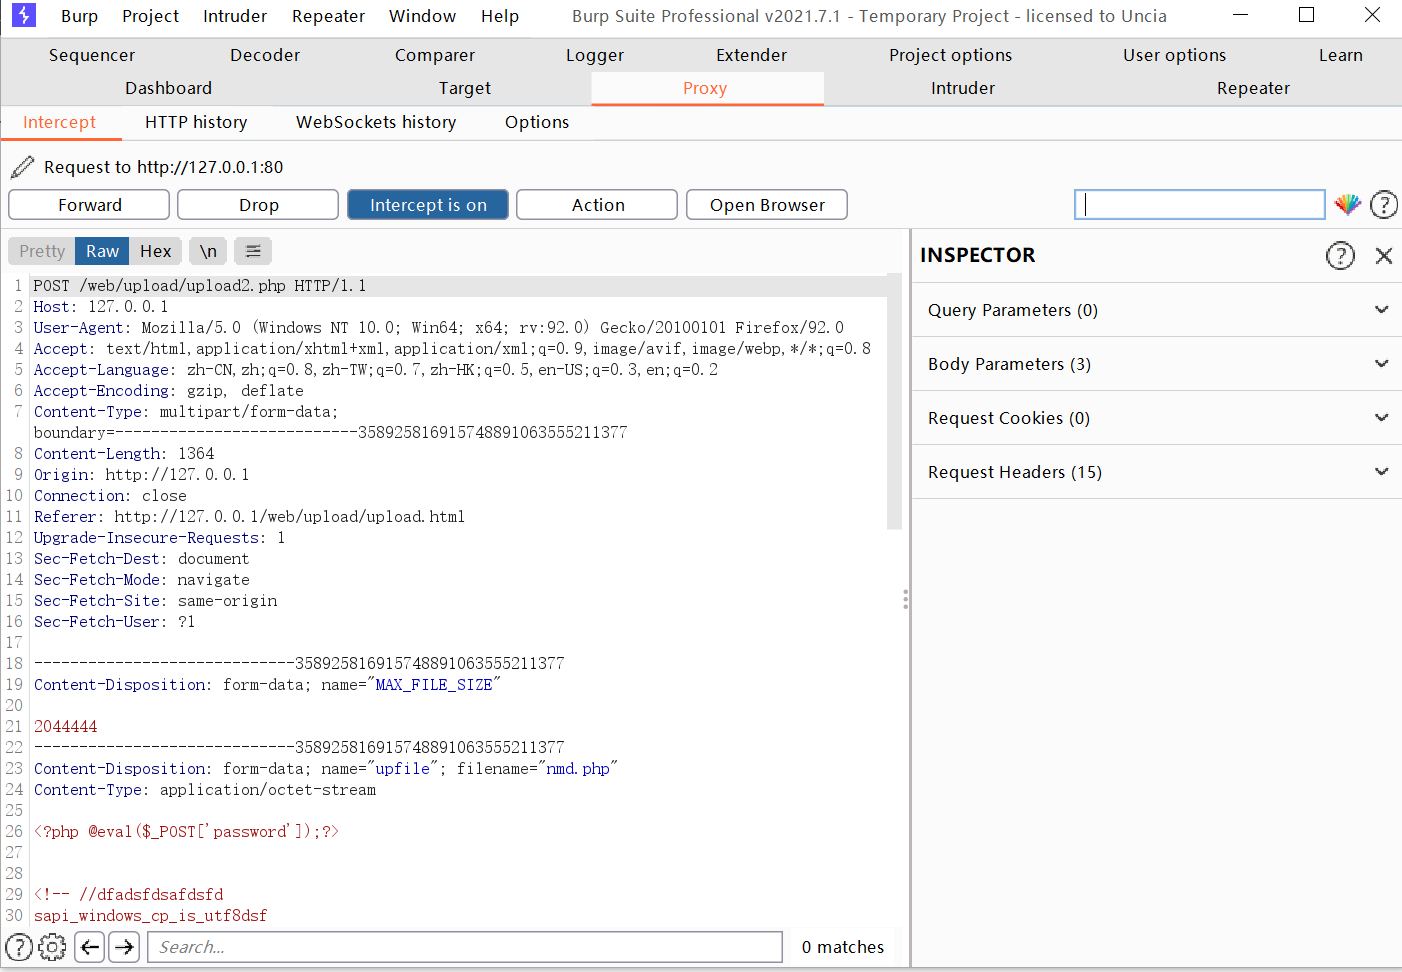Open the search settings gear icon

click(x=52, y=946)
